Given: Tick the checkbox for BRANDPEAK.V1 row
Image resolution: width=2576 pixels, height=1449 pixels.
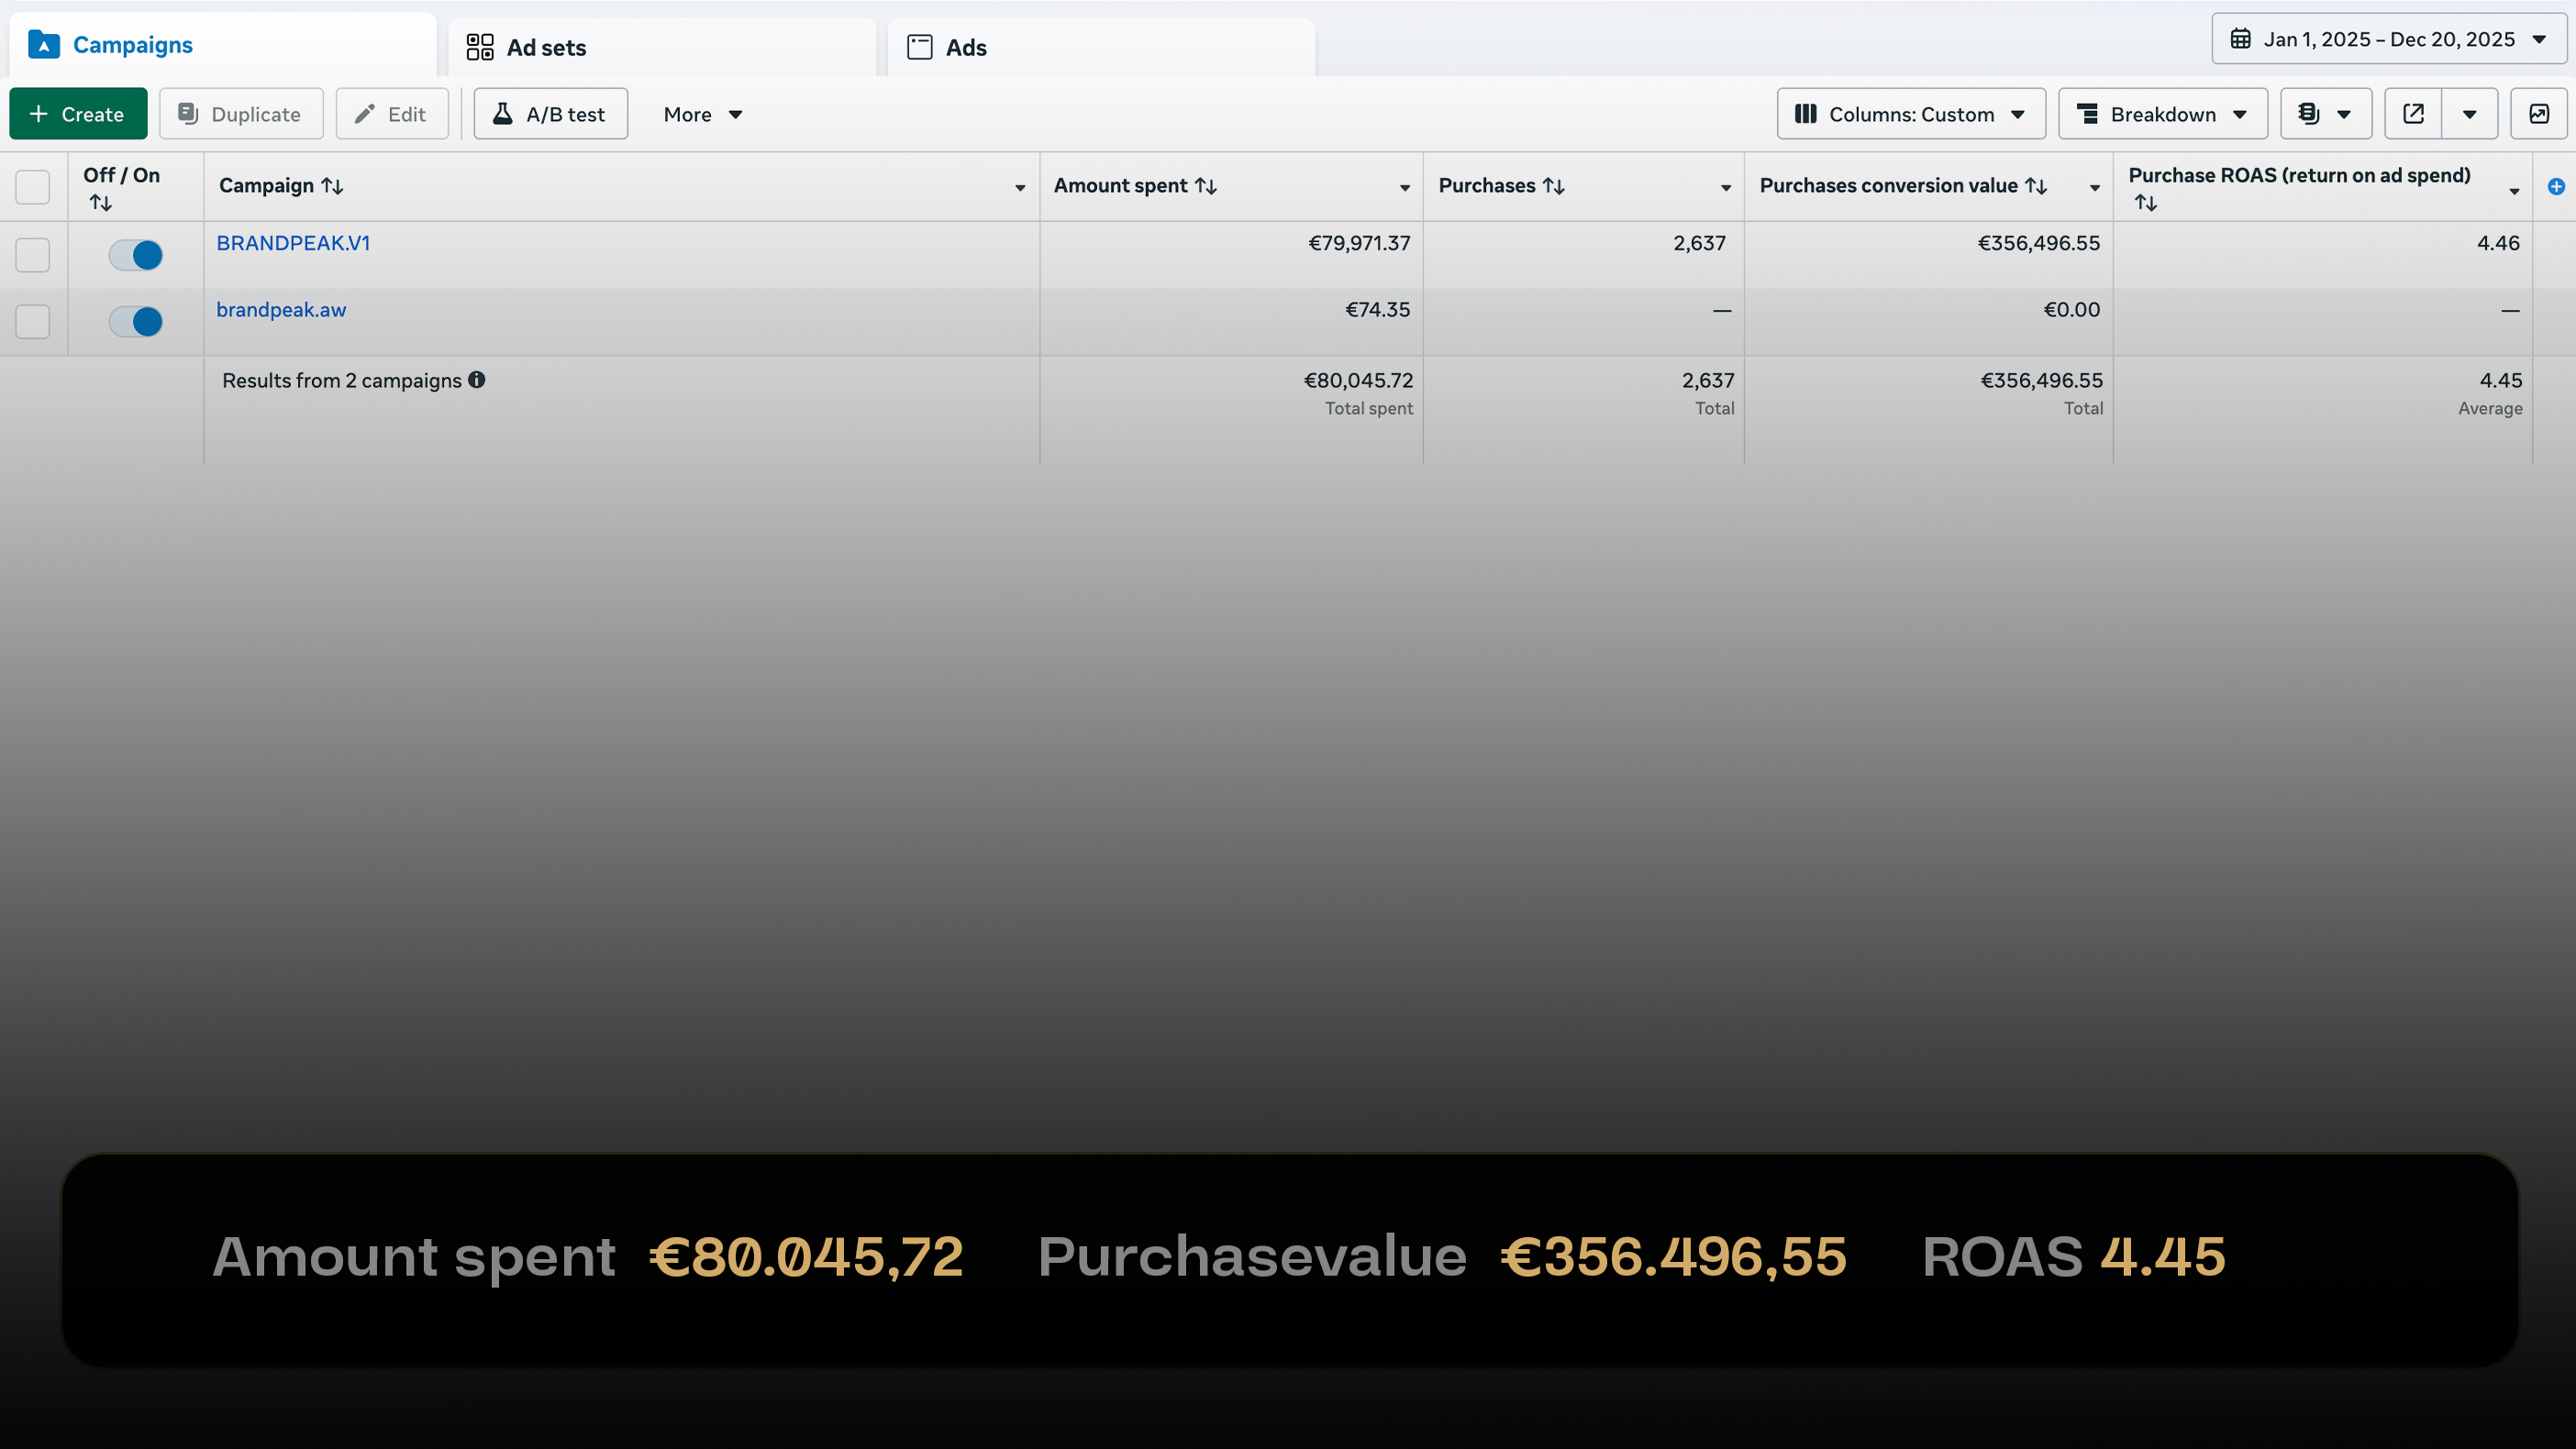Looking at the screenshot, I should point(33,255).
